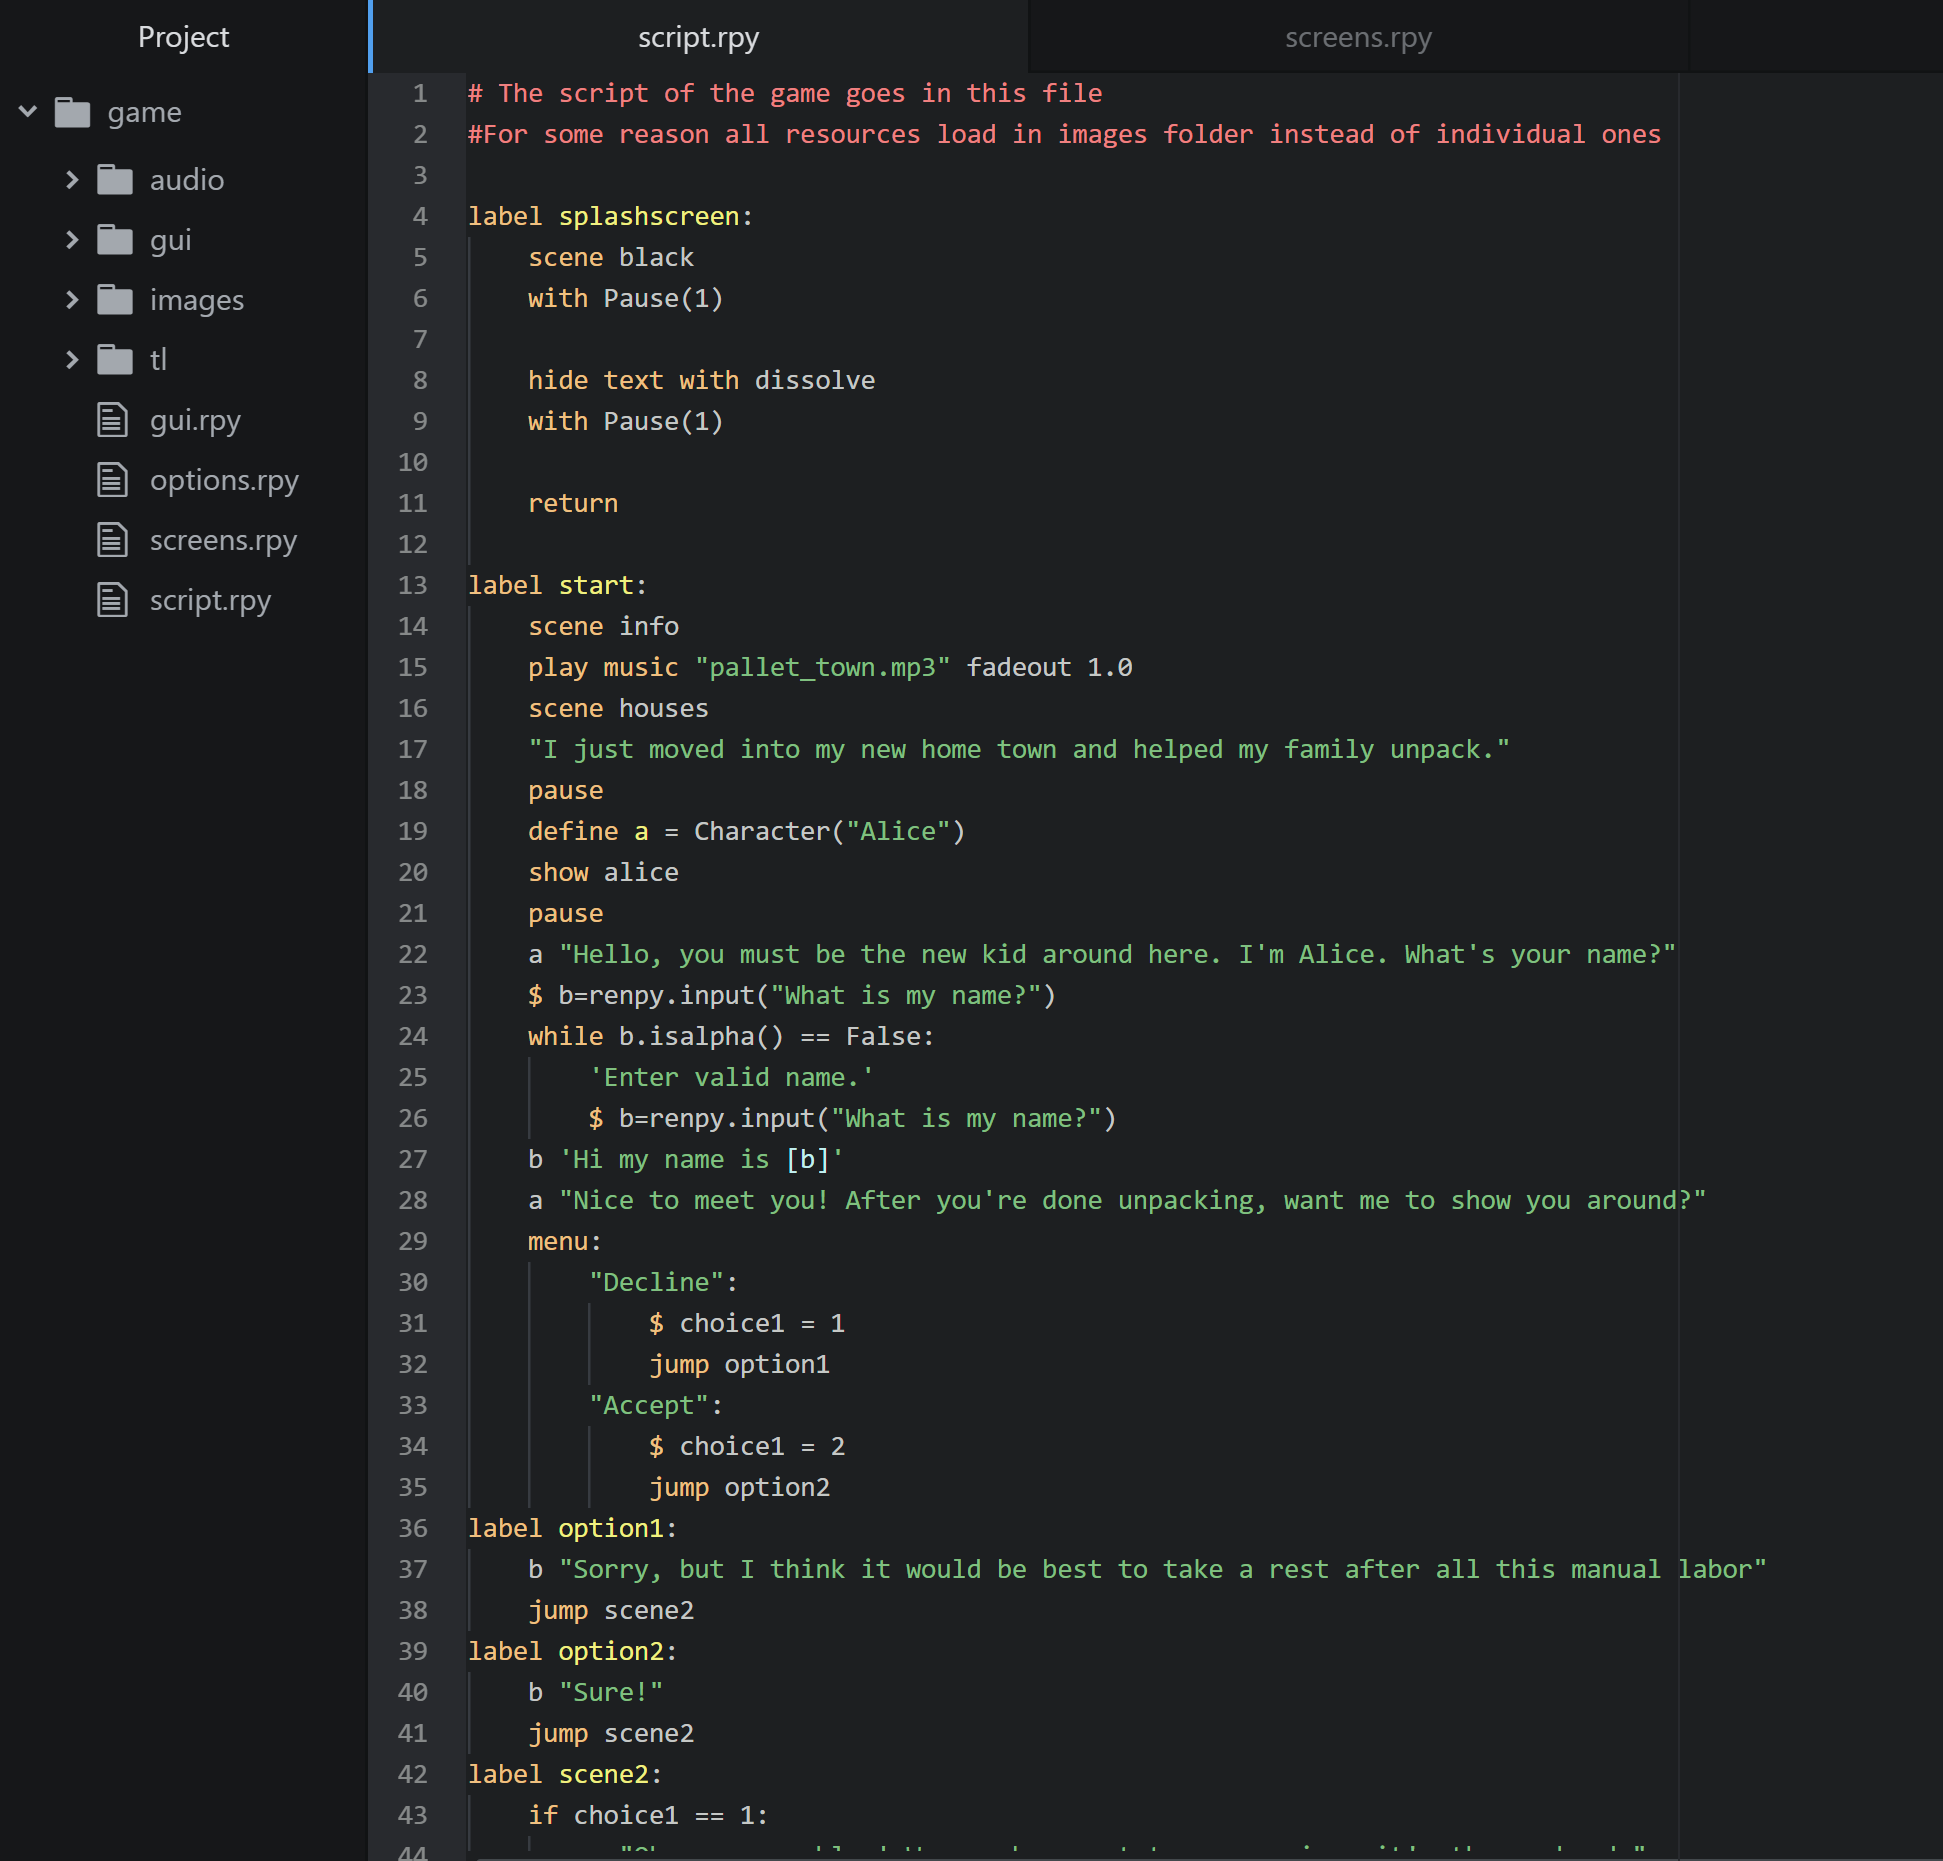Click 'jump option2' line
The image size is (1943, 1861).
[739, 1487]
